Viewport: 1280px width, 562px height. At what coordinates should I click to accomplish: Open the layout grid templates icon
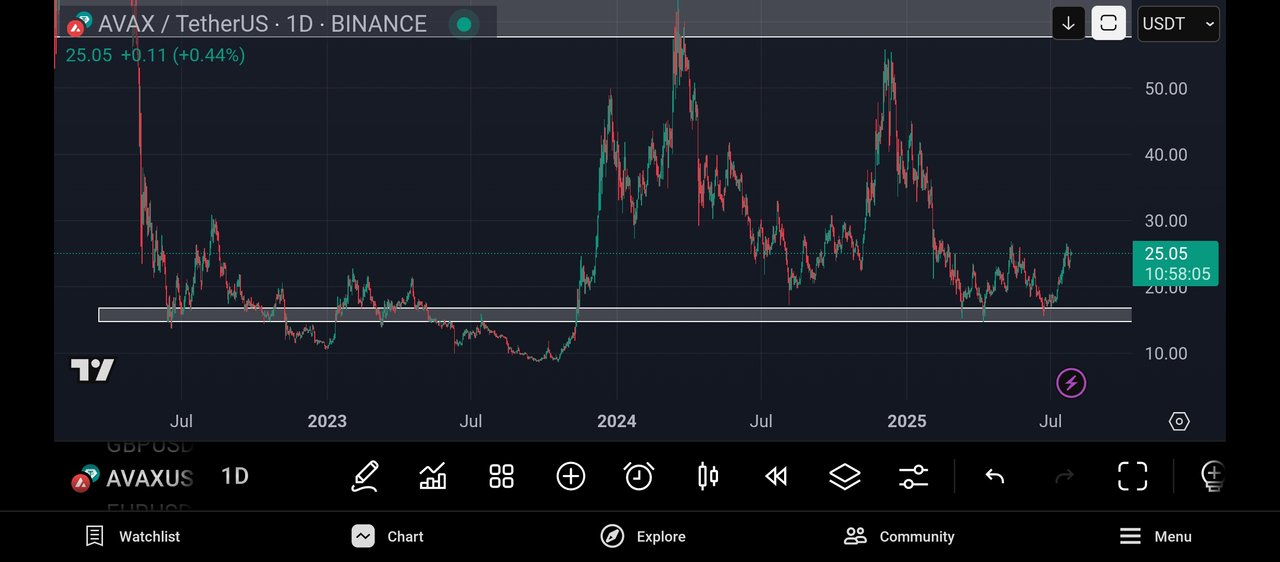point(501,476)
